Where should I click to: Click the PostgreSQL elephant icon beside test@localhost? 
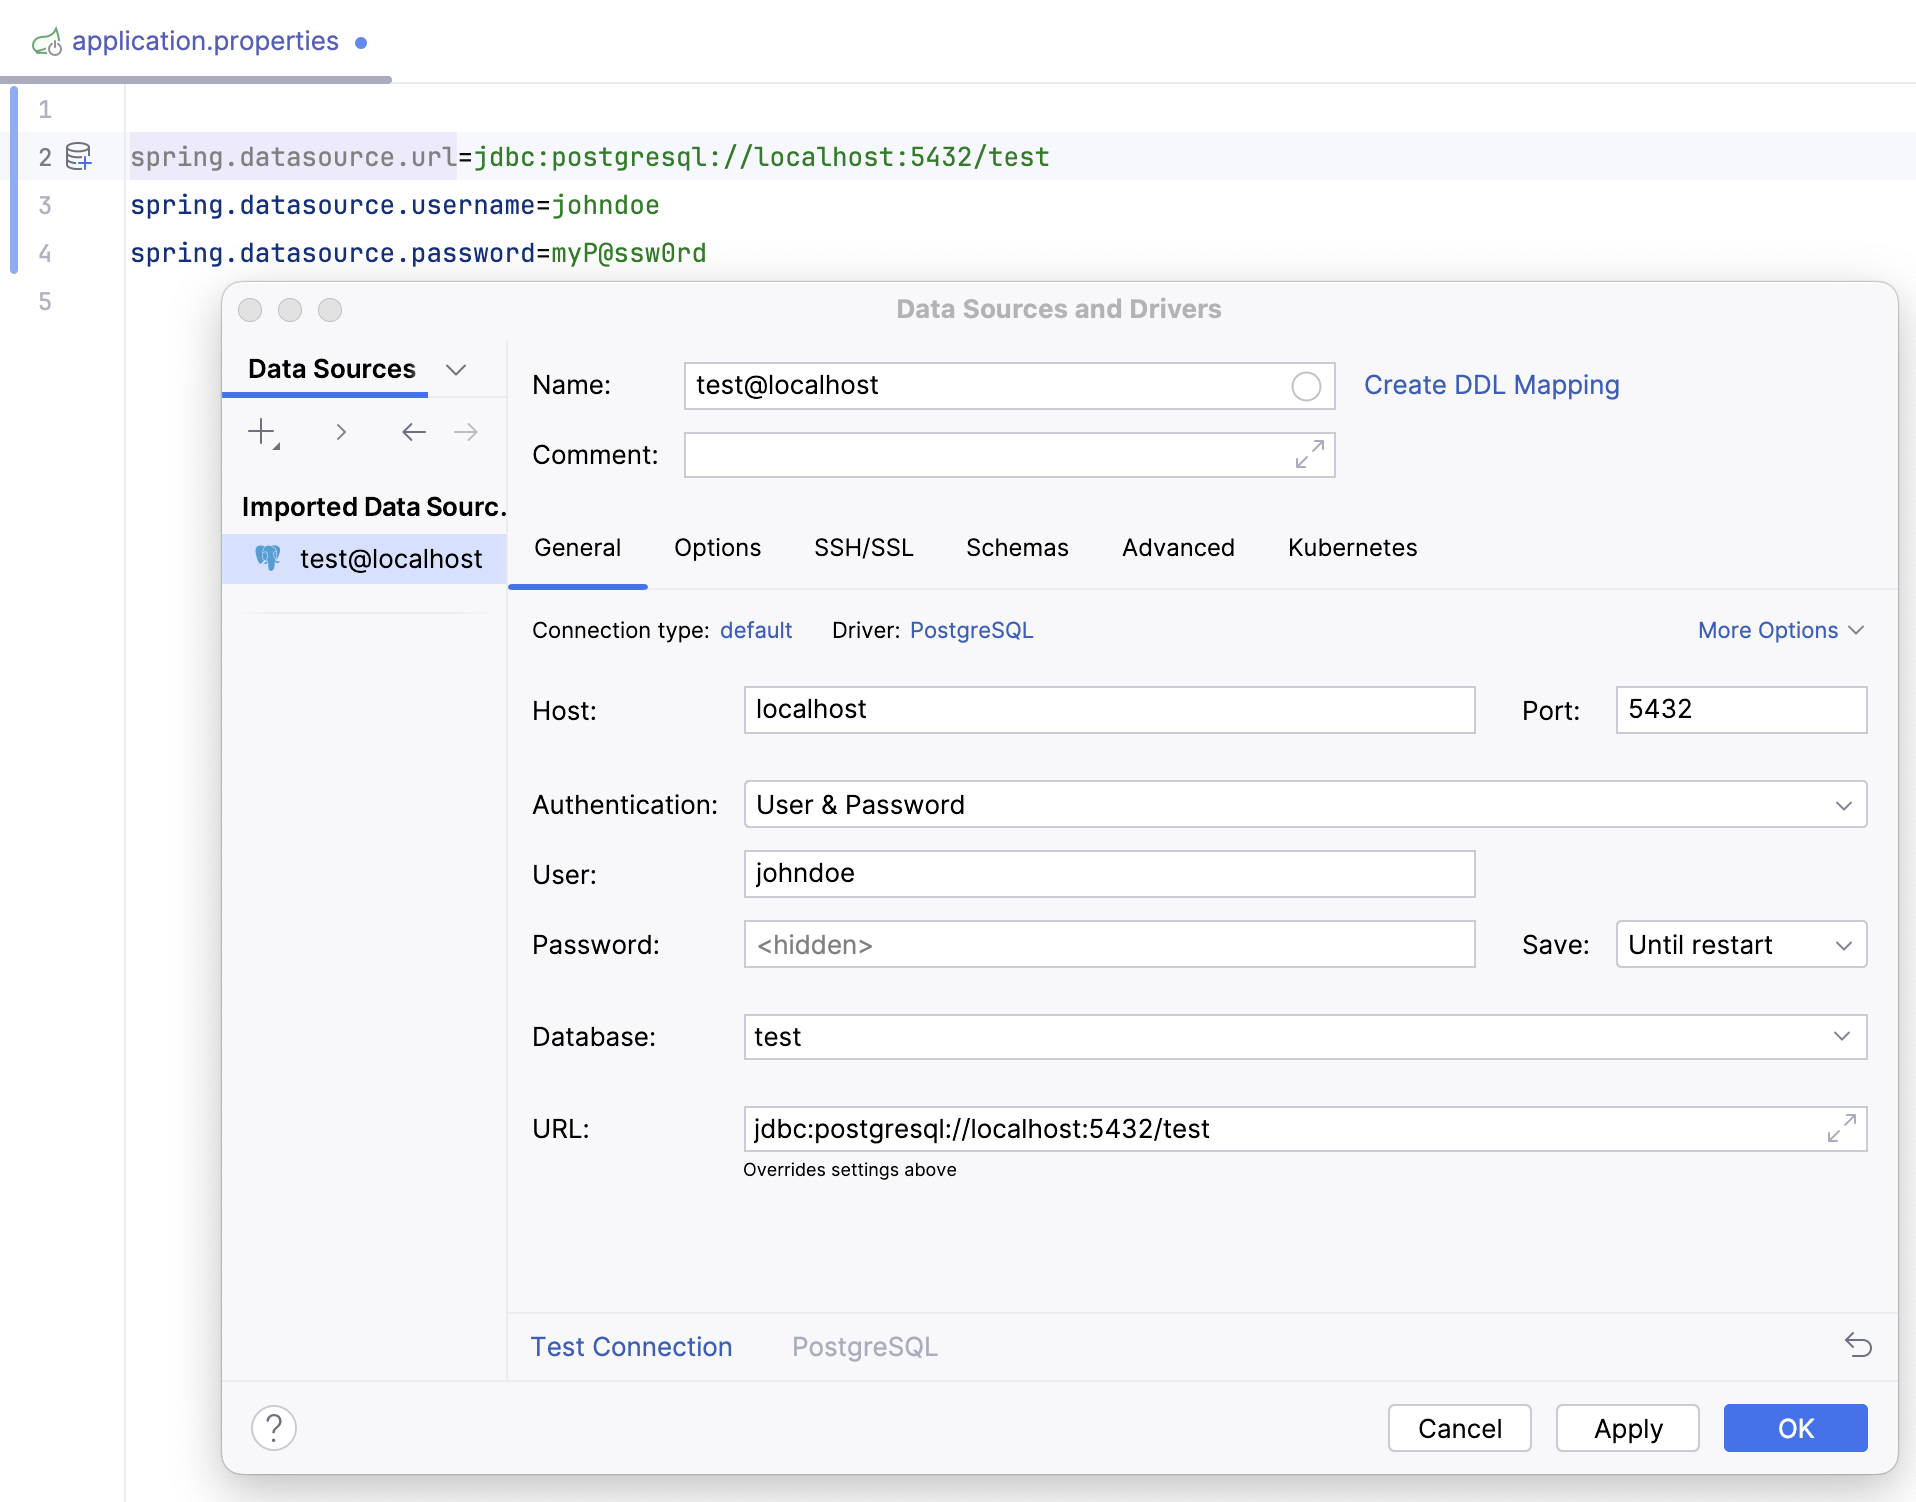coord(267,558)
